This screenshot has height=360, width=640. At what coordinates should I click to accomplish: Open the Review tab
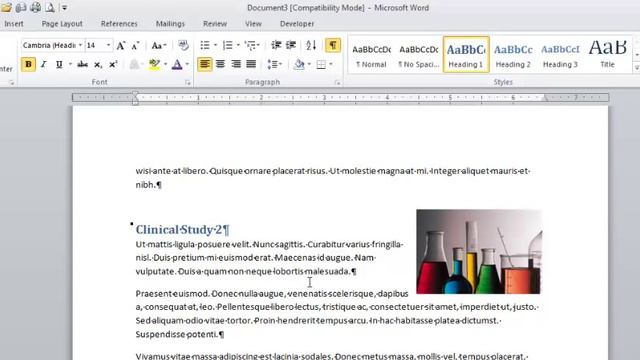(215, 24)
